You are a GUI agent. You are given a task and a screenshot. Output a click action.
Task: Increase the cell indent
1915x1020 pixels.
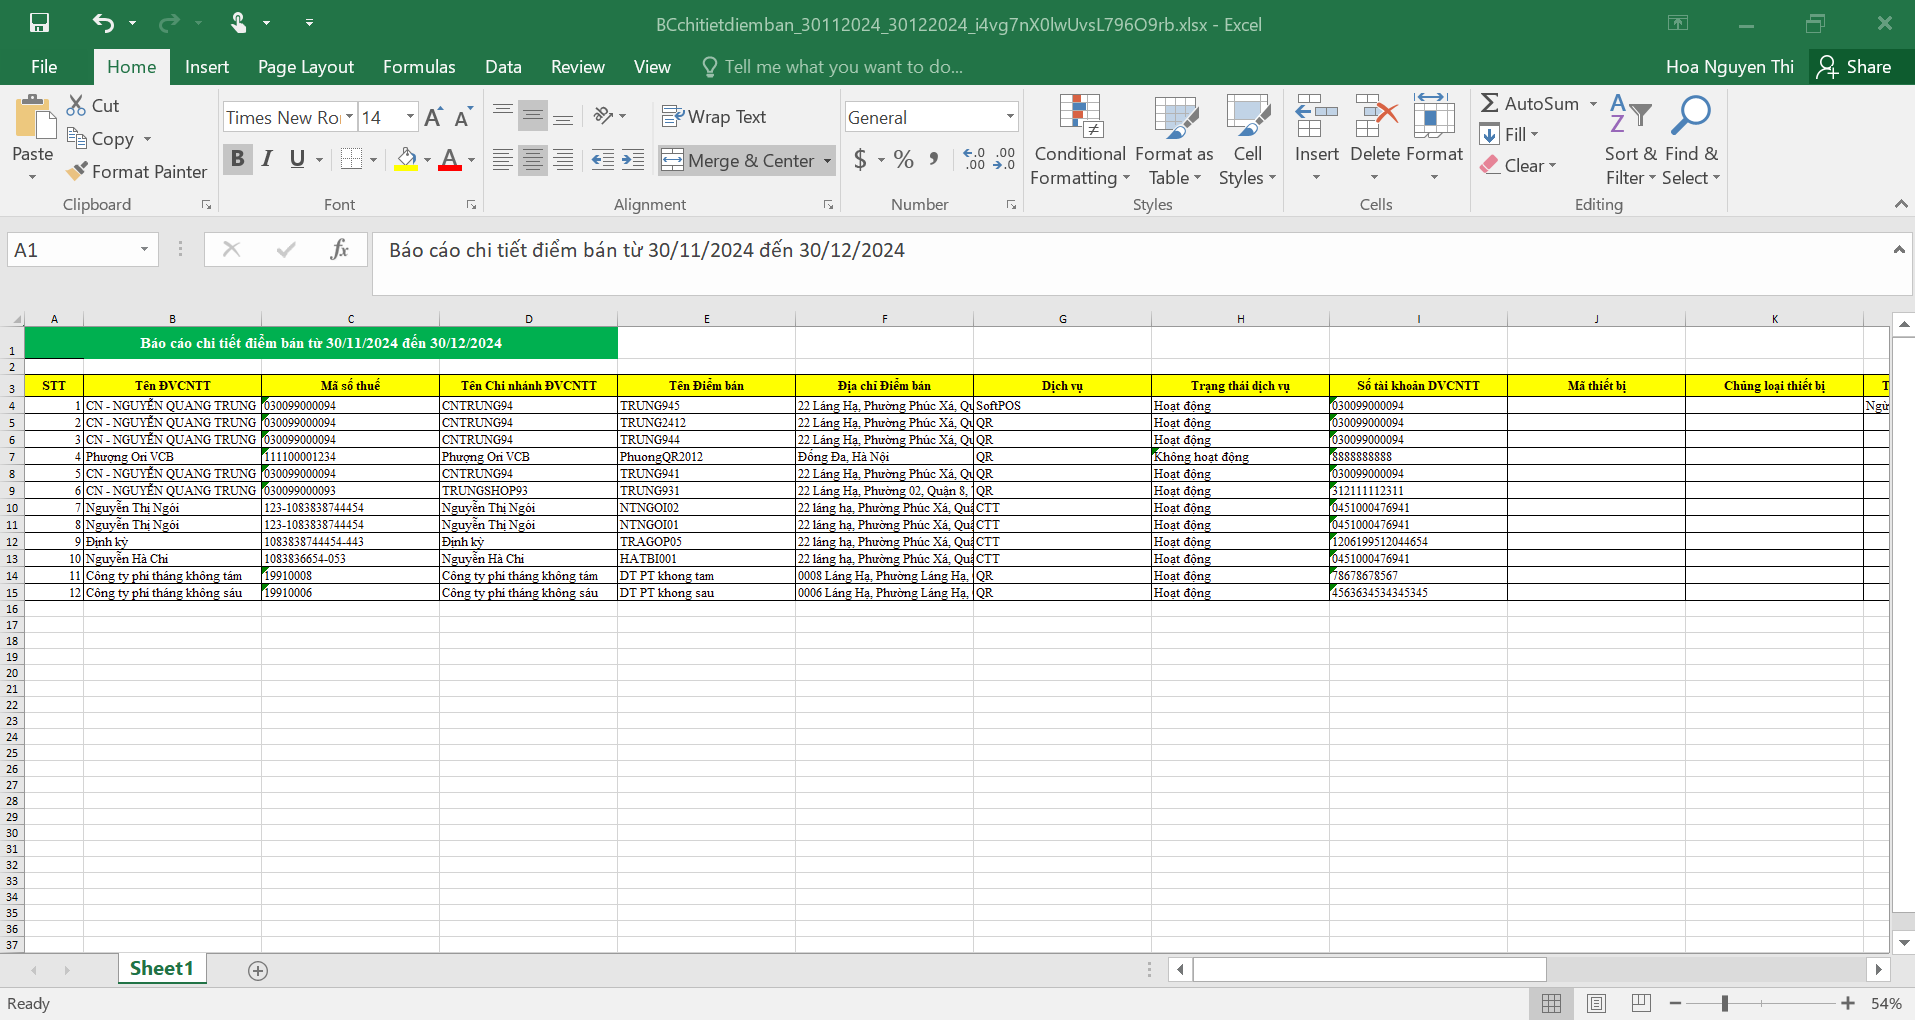click(x=633, y=160)
